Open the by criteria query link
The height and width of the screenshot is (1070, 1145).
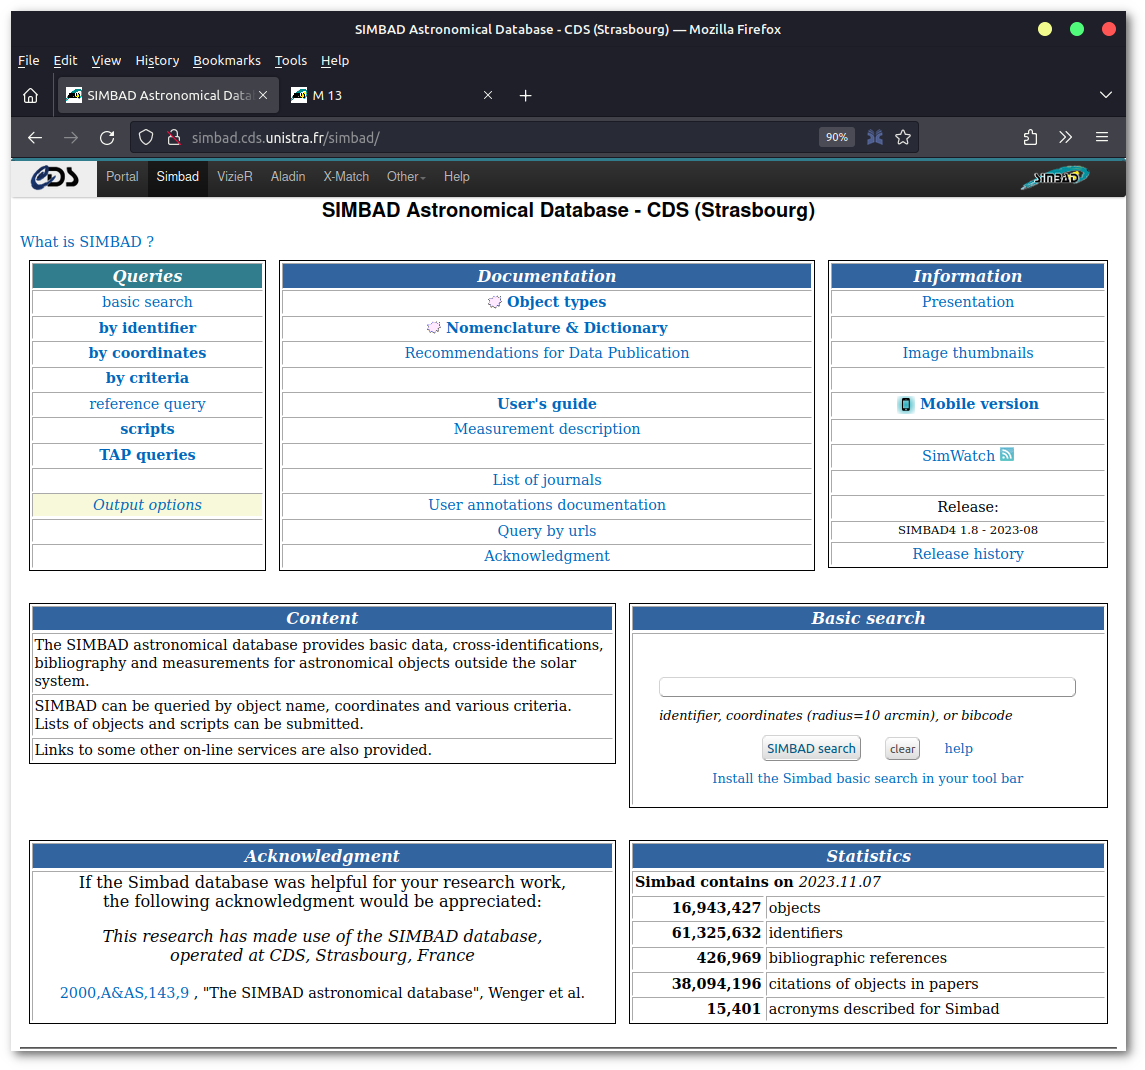[148, 378]
